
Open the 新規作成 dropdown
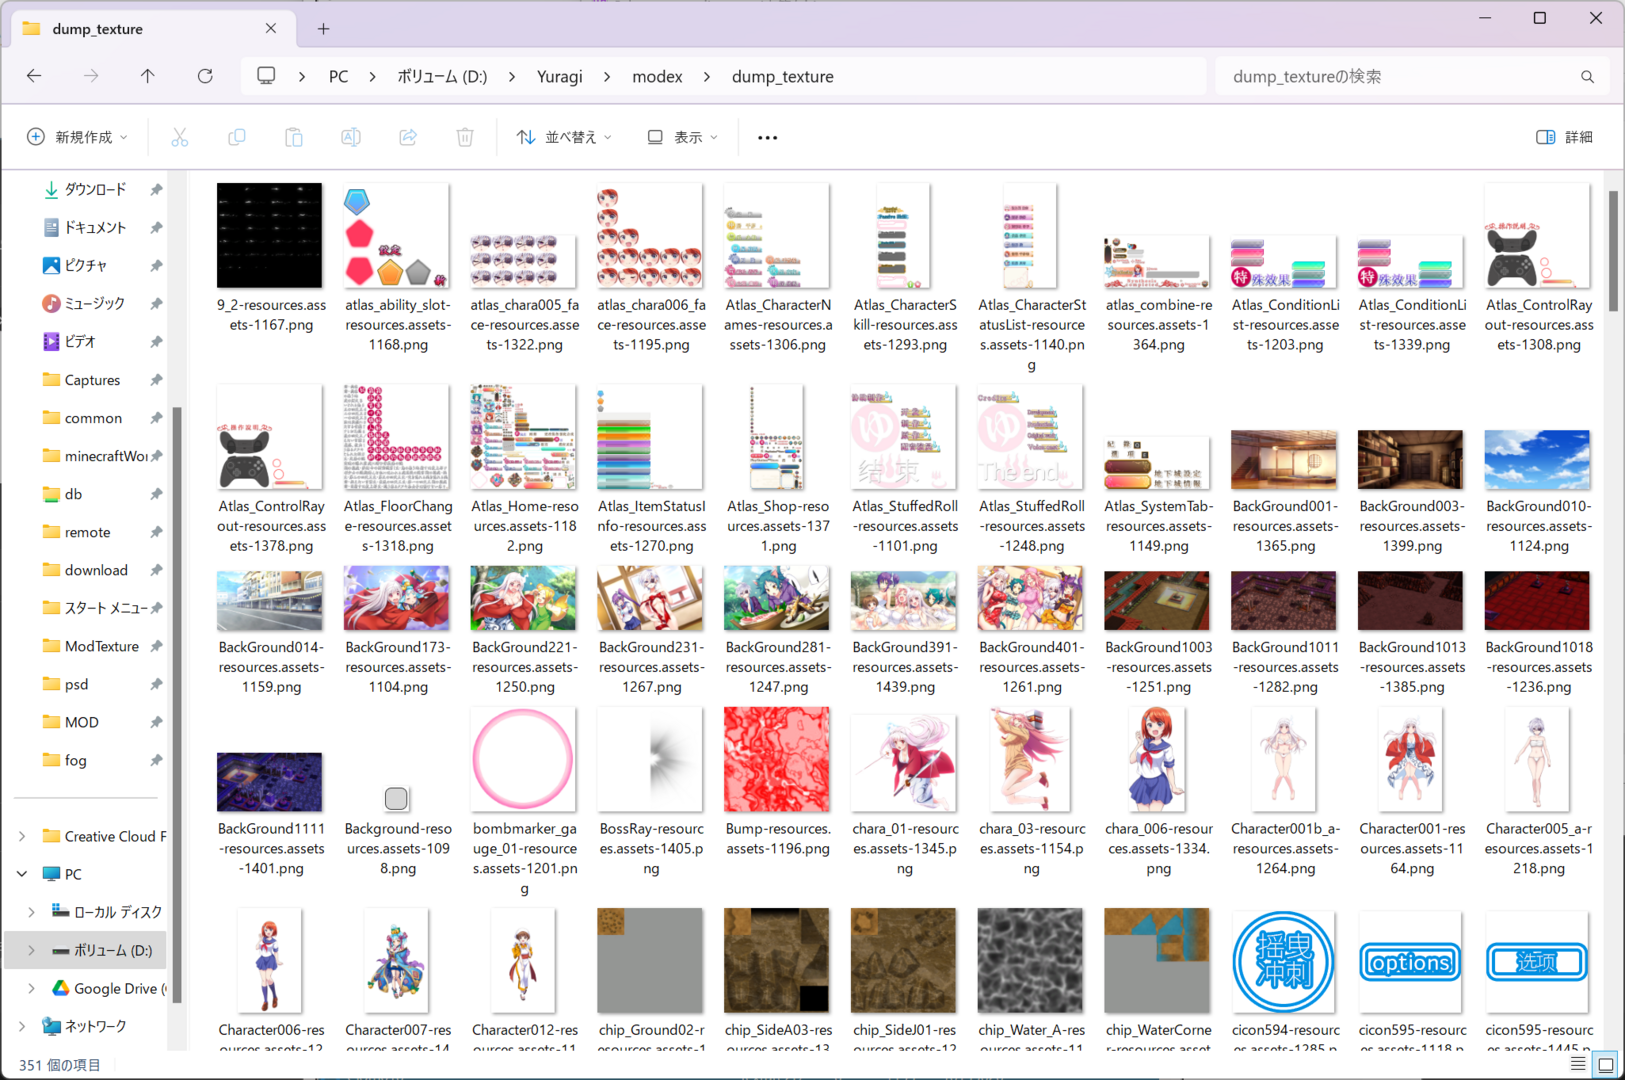coord(78,137)
